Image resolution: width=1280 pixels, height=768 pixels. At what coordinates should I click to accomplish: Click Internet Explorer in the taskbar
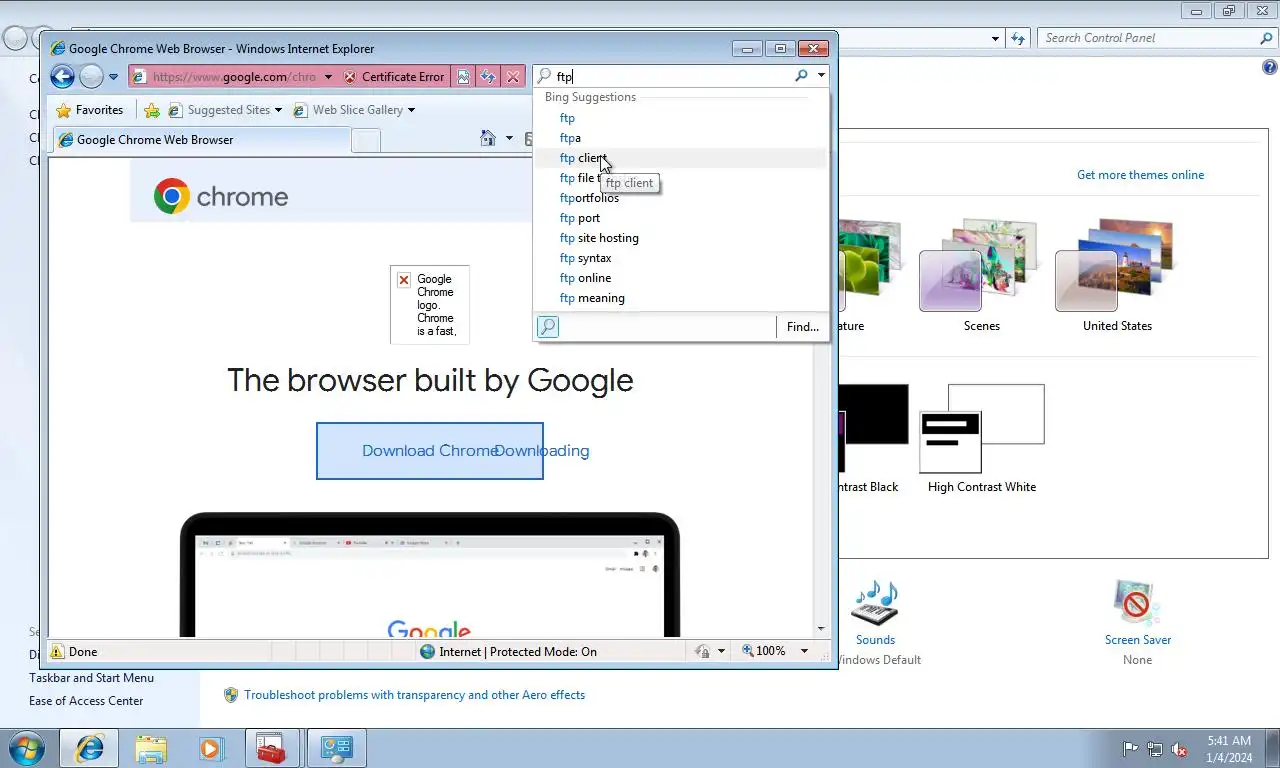89,748
